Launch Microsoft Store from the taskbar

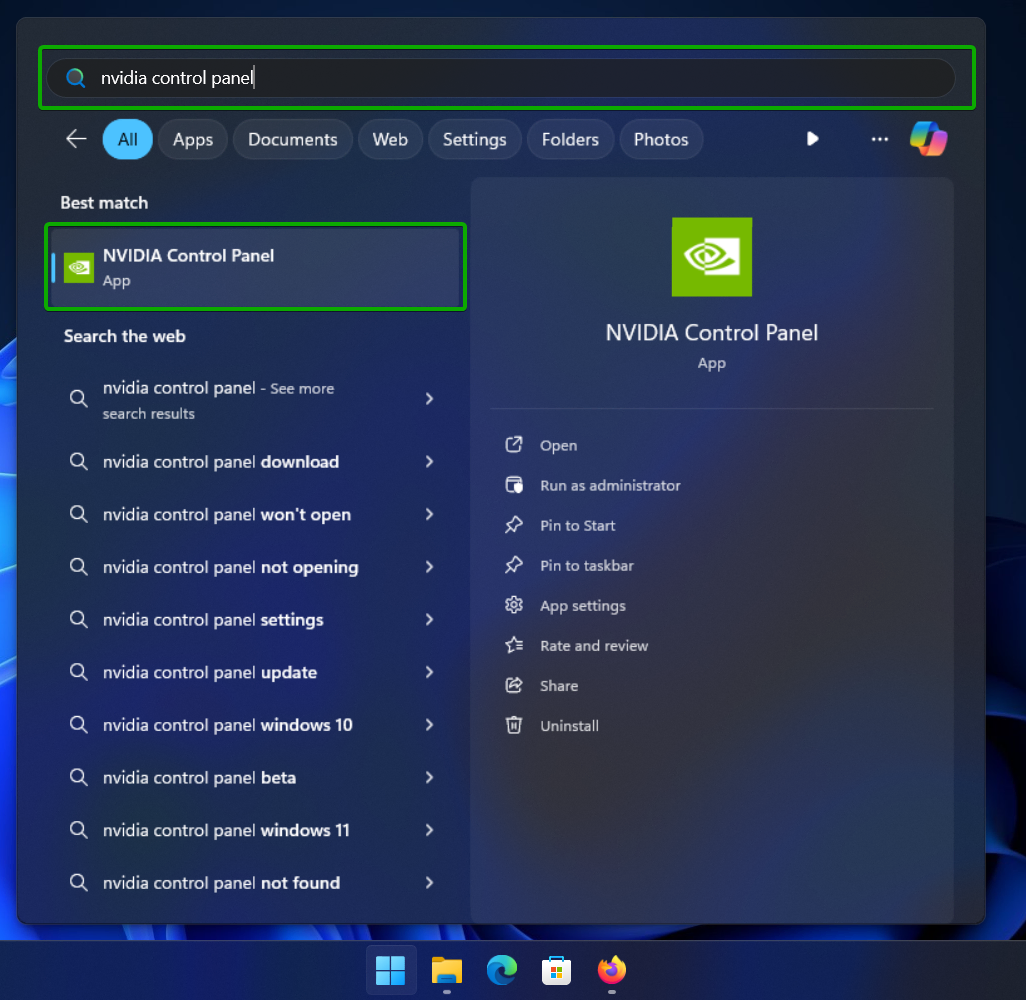(x=556, y=970)
